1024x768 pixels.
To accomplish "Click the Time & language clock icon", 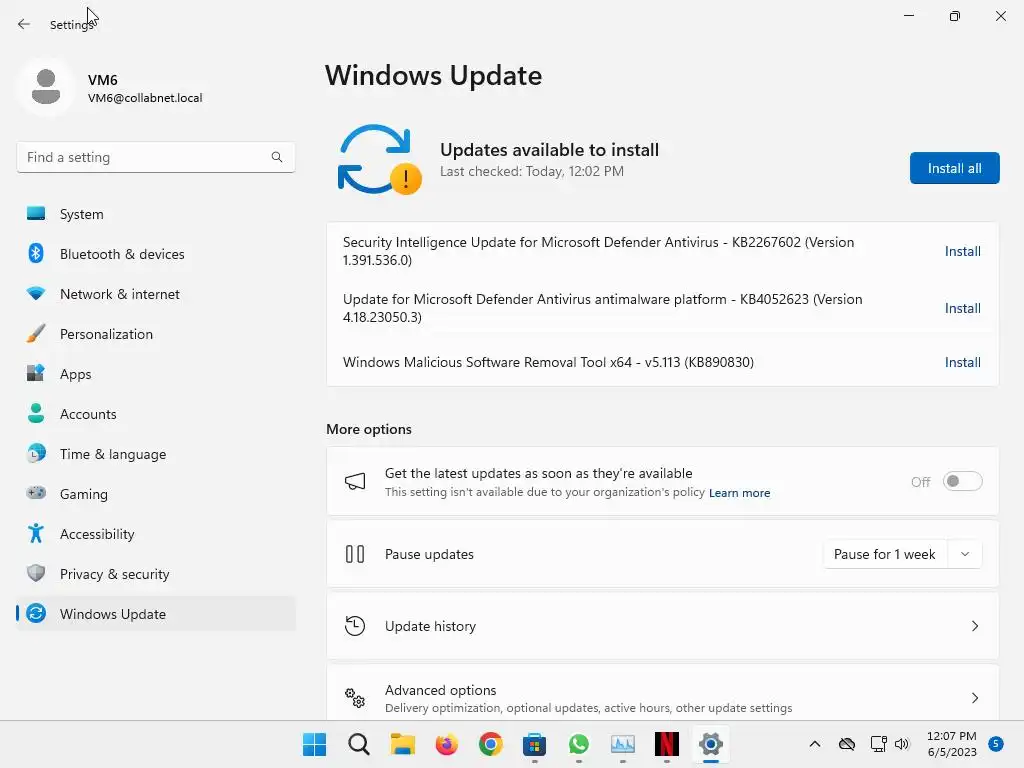I will tap(36, 454).
